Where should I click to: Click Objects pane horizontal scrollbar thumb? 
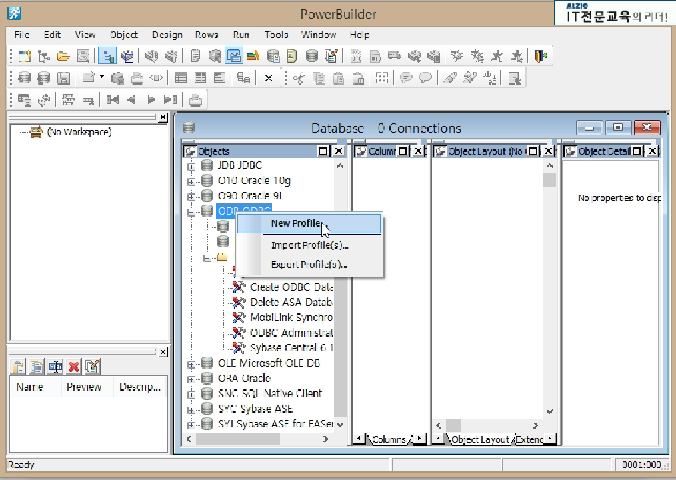(238, 439)
